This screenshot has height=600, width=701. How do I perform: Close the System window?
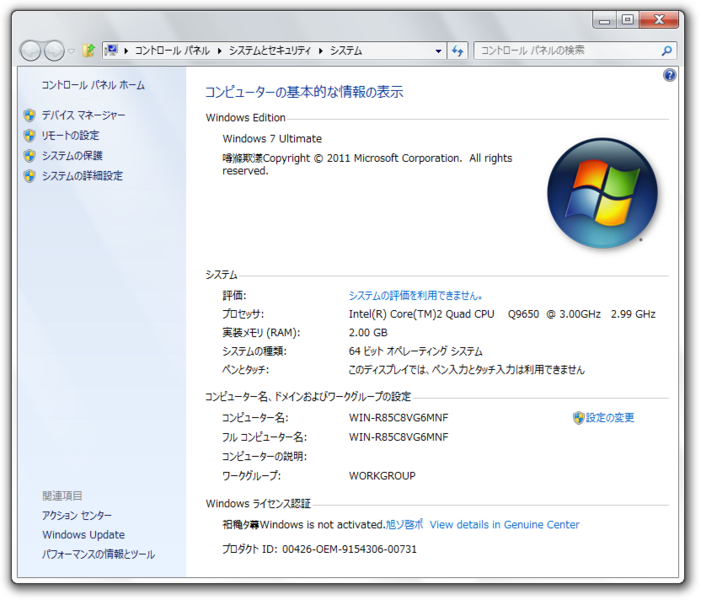[659, 20]
